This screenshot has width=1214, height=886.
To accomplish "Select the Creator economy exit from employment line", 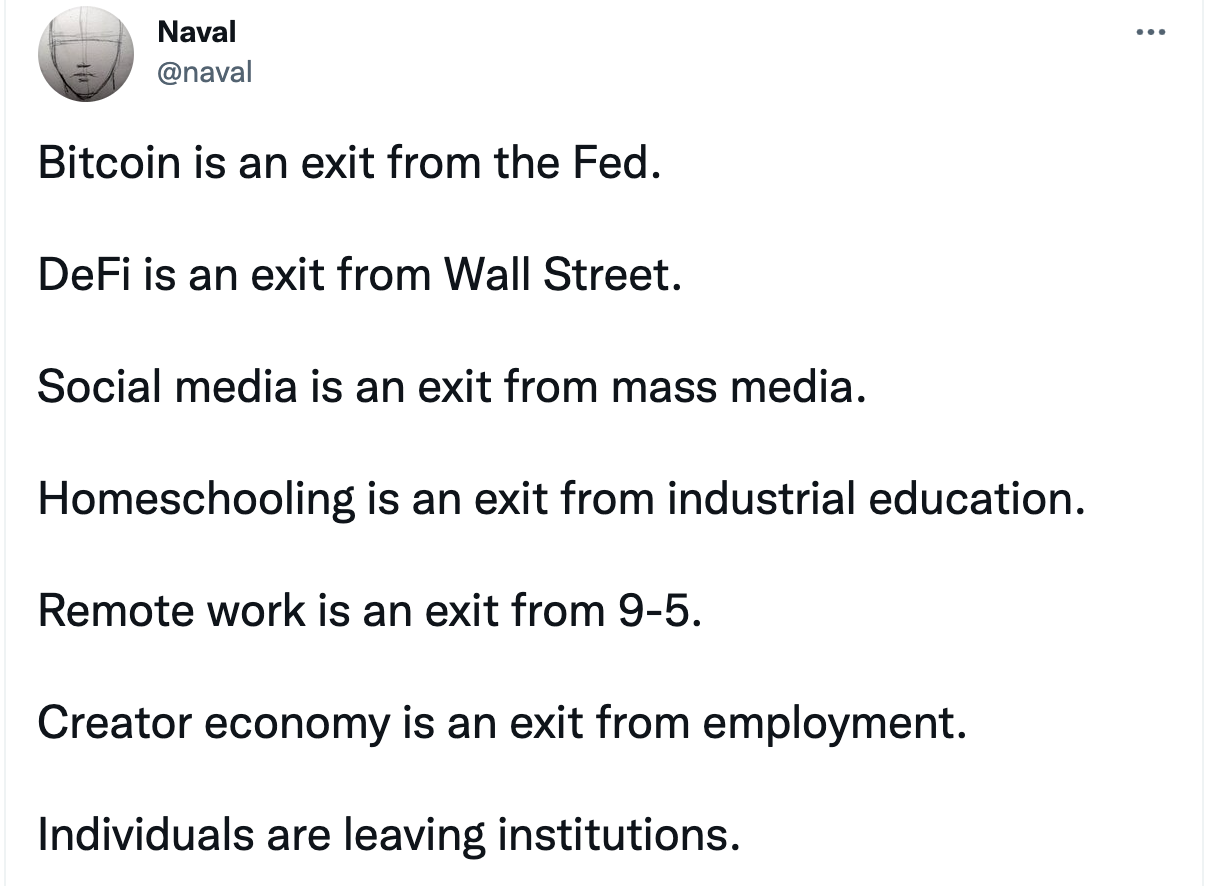I will click(503, 722).
